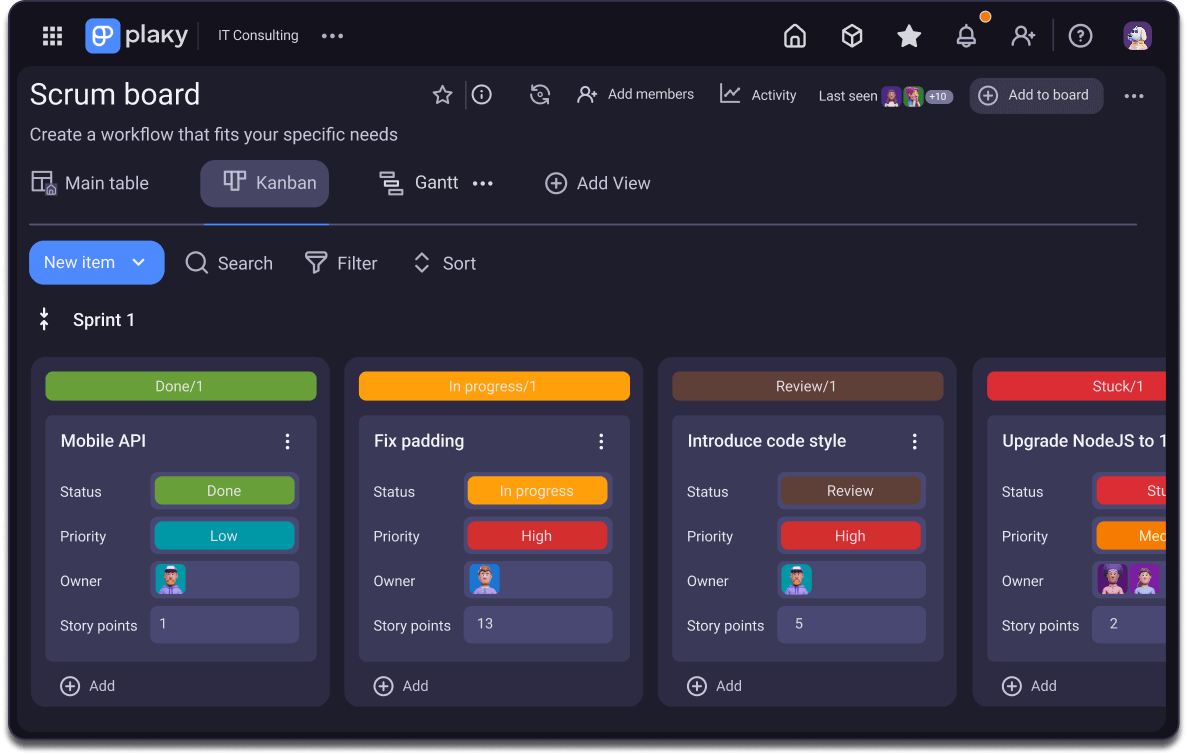Open the Help question mark icon
Image resolution: width=1187 pixels, height=755 pixels.
click(1080, 35)
